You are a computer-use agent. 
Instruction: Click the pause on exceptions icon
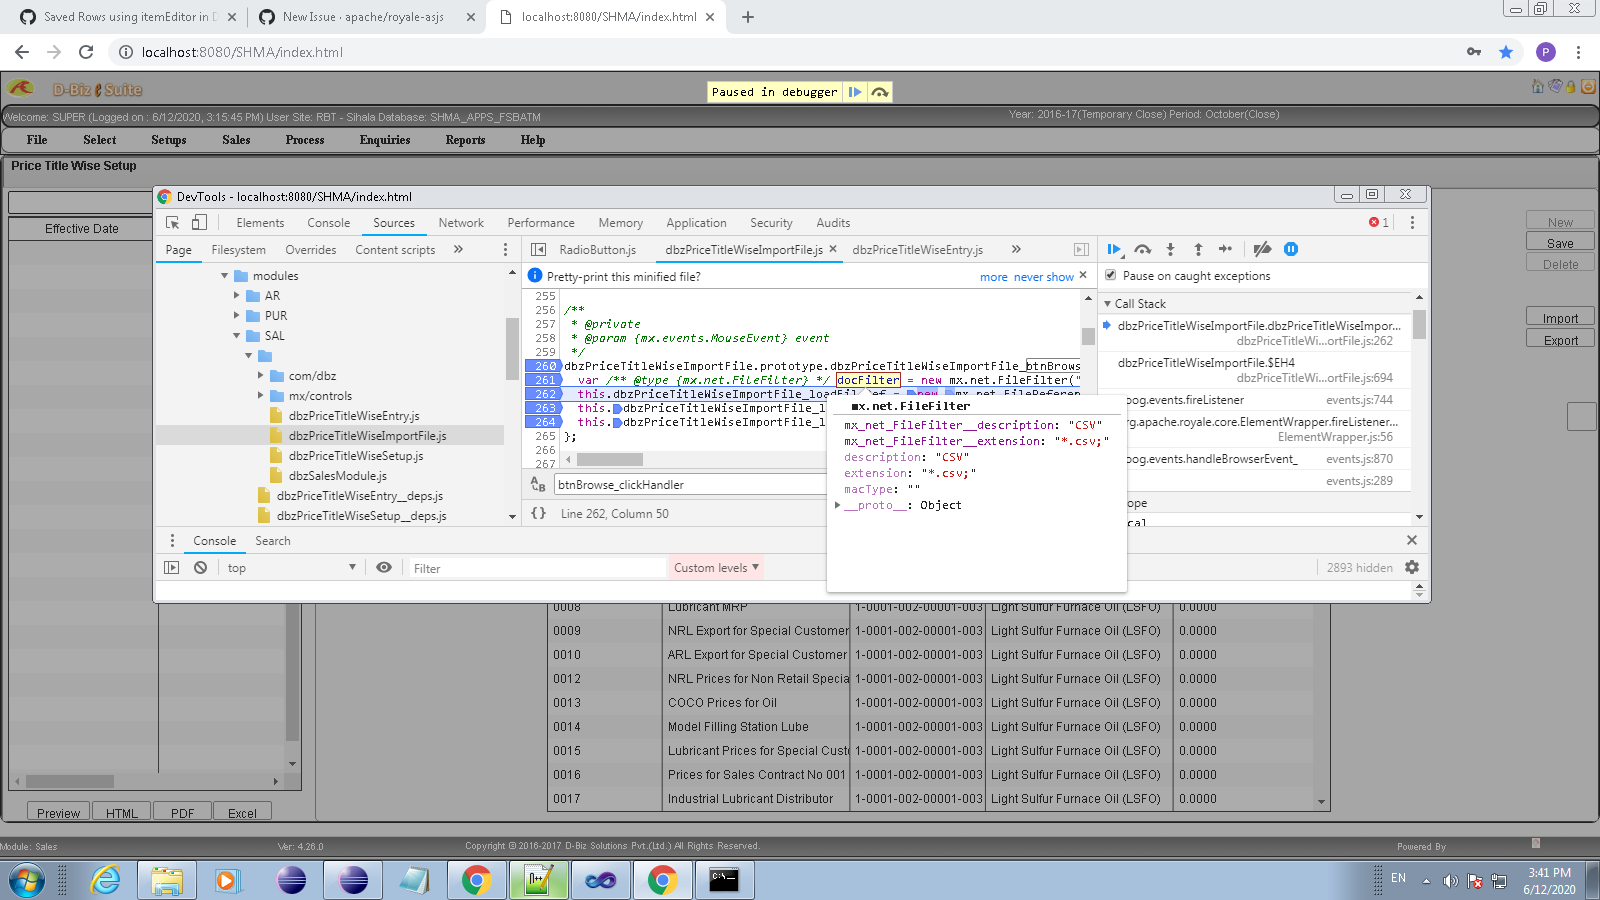1291,249
